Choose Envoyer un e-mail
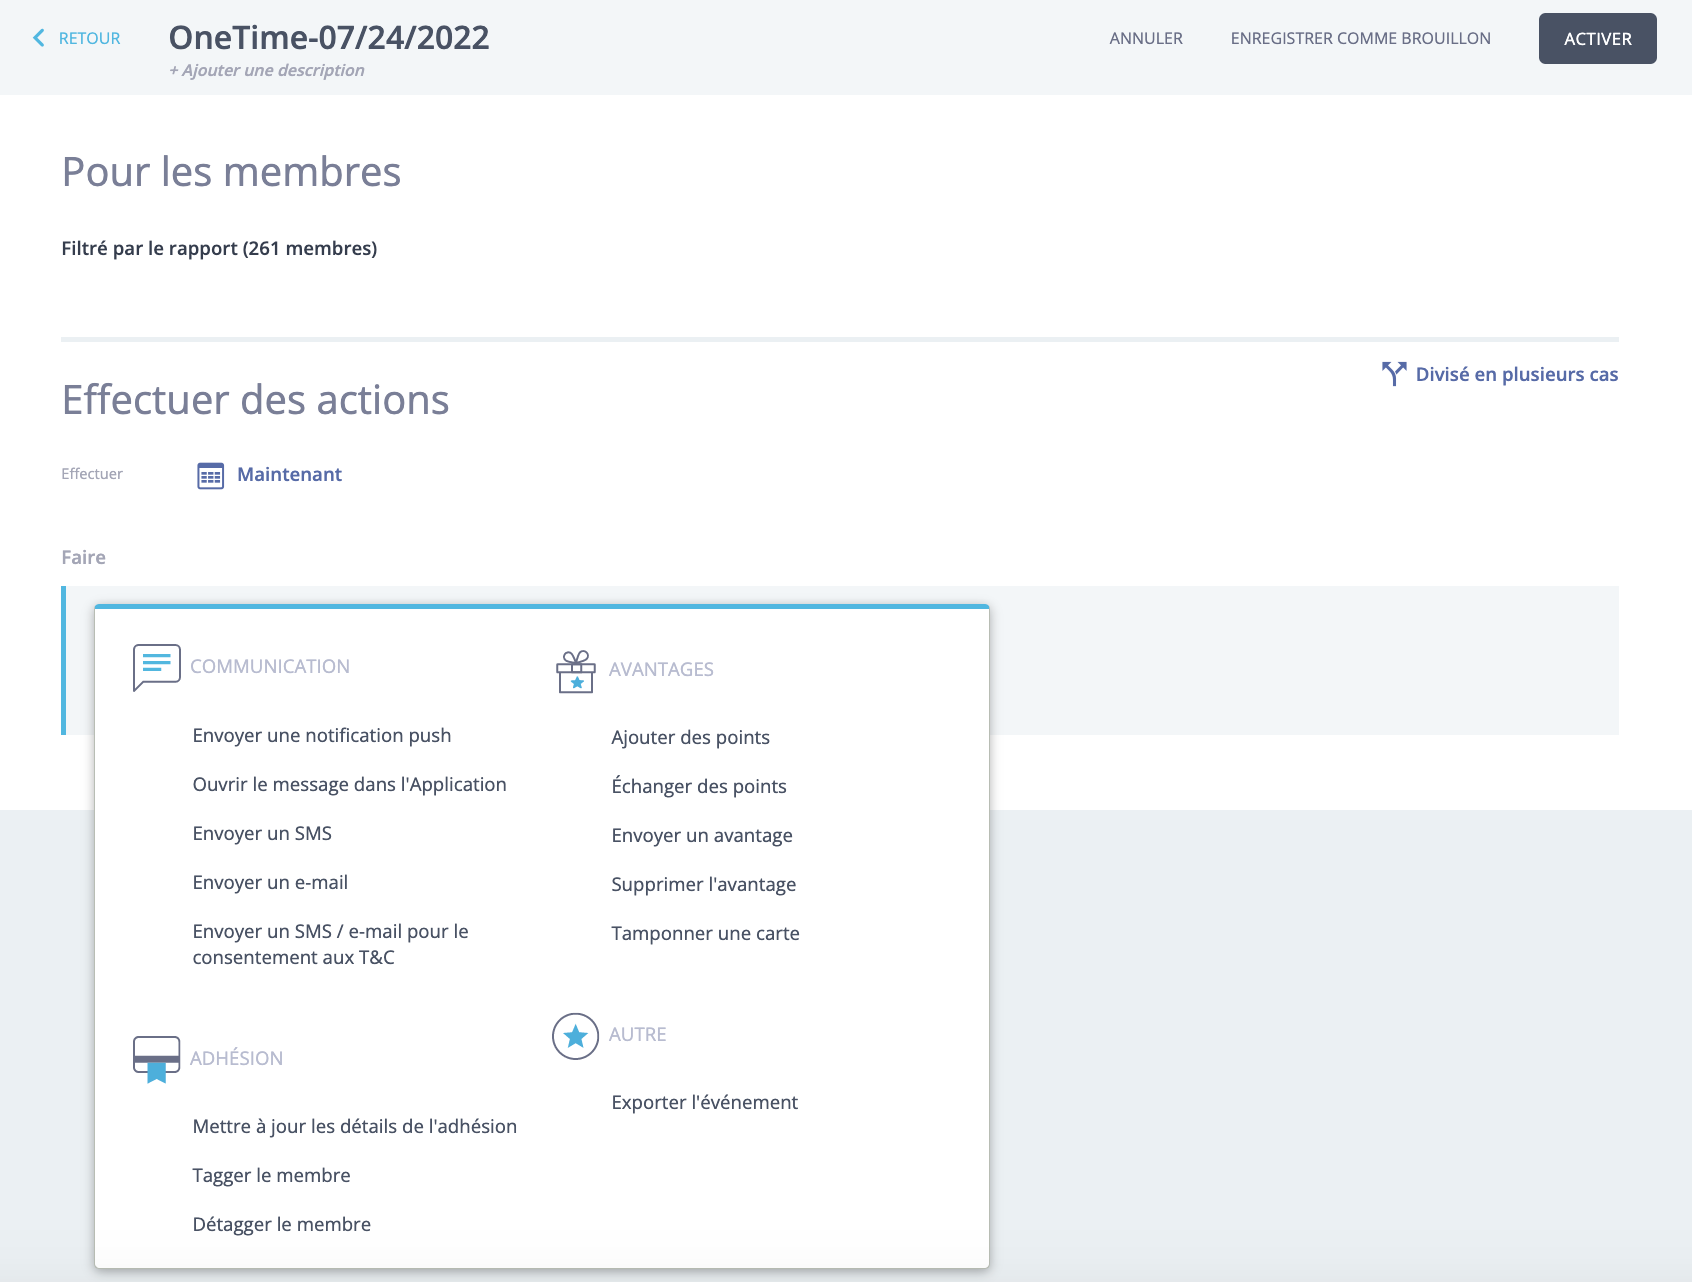The width and height of the screenshot is (1692, 1282). click(x=270, y=882)
